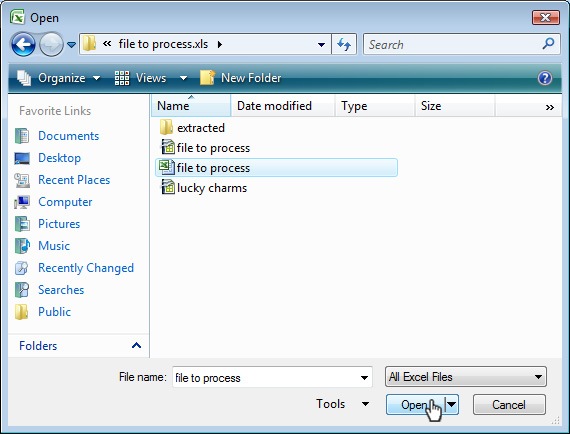Open Recently Changed link

click(86, 268)
